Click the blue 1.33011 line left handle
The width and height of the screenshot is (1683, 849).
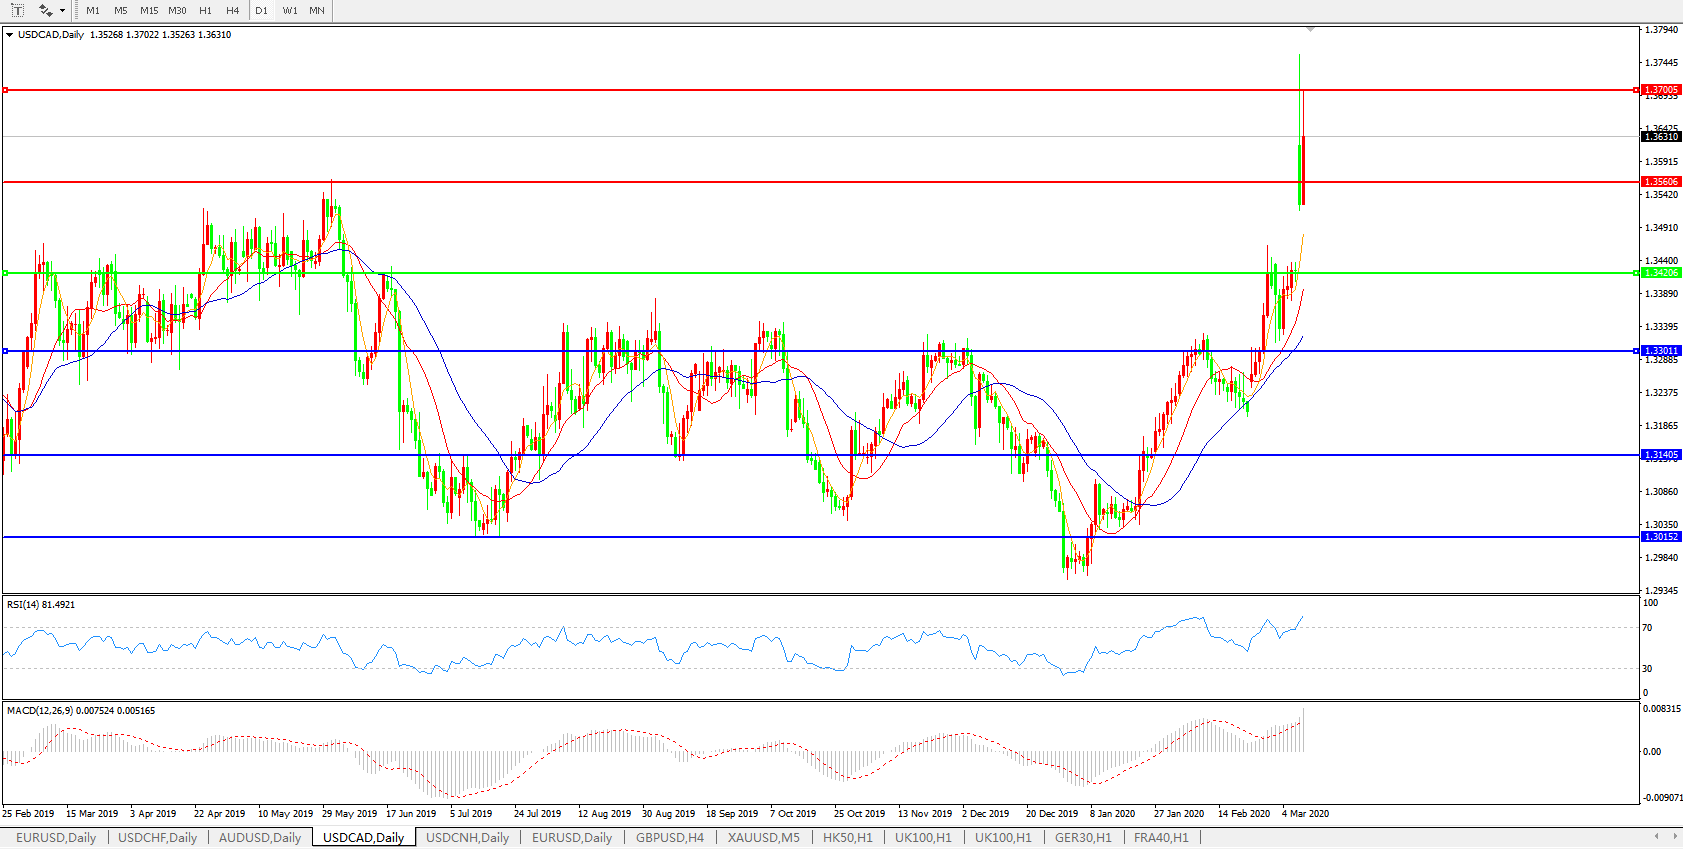[6, 351]
